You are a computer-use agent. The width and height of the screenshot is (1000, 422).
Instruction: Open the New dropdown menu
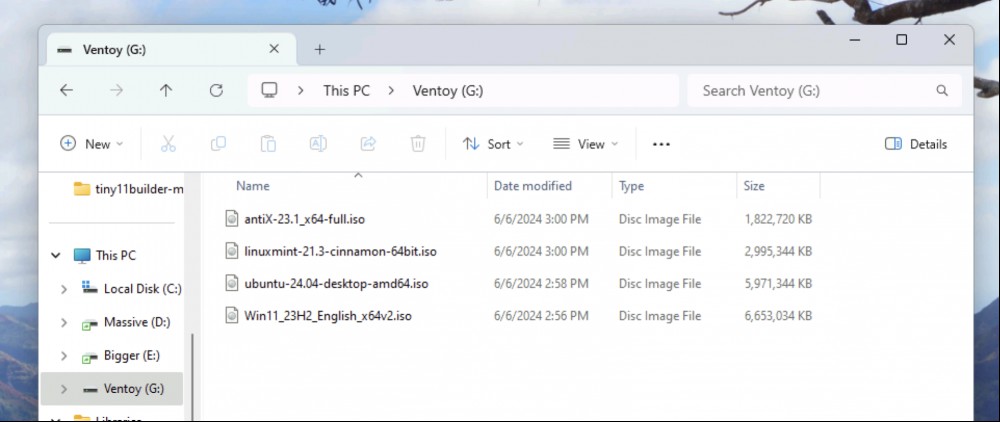pos(92,144)
